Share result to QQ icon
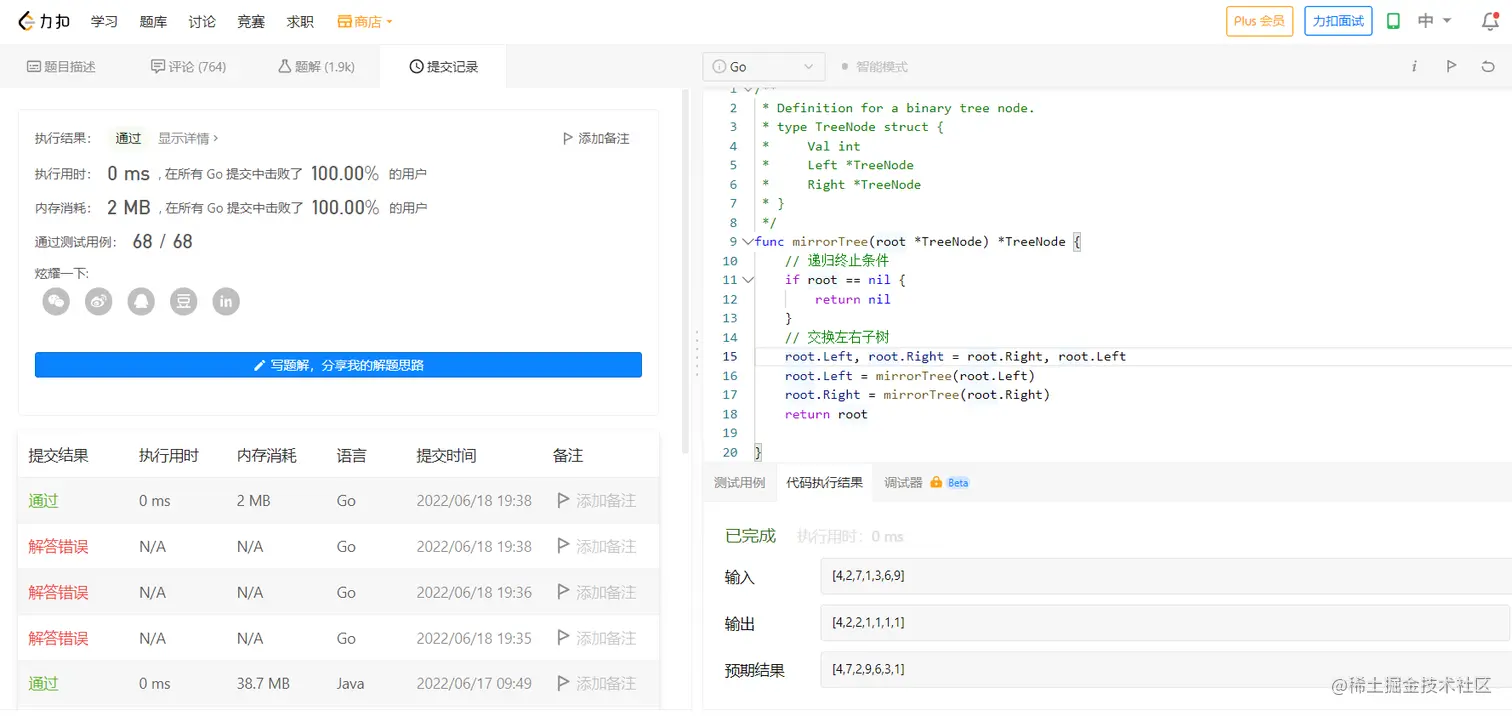 (141, 301)
